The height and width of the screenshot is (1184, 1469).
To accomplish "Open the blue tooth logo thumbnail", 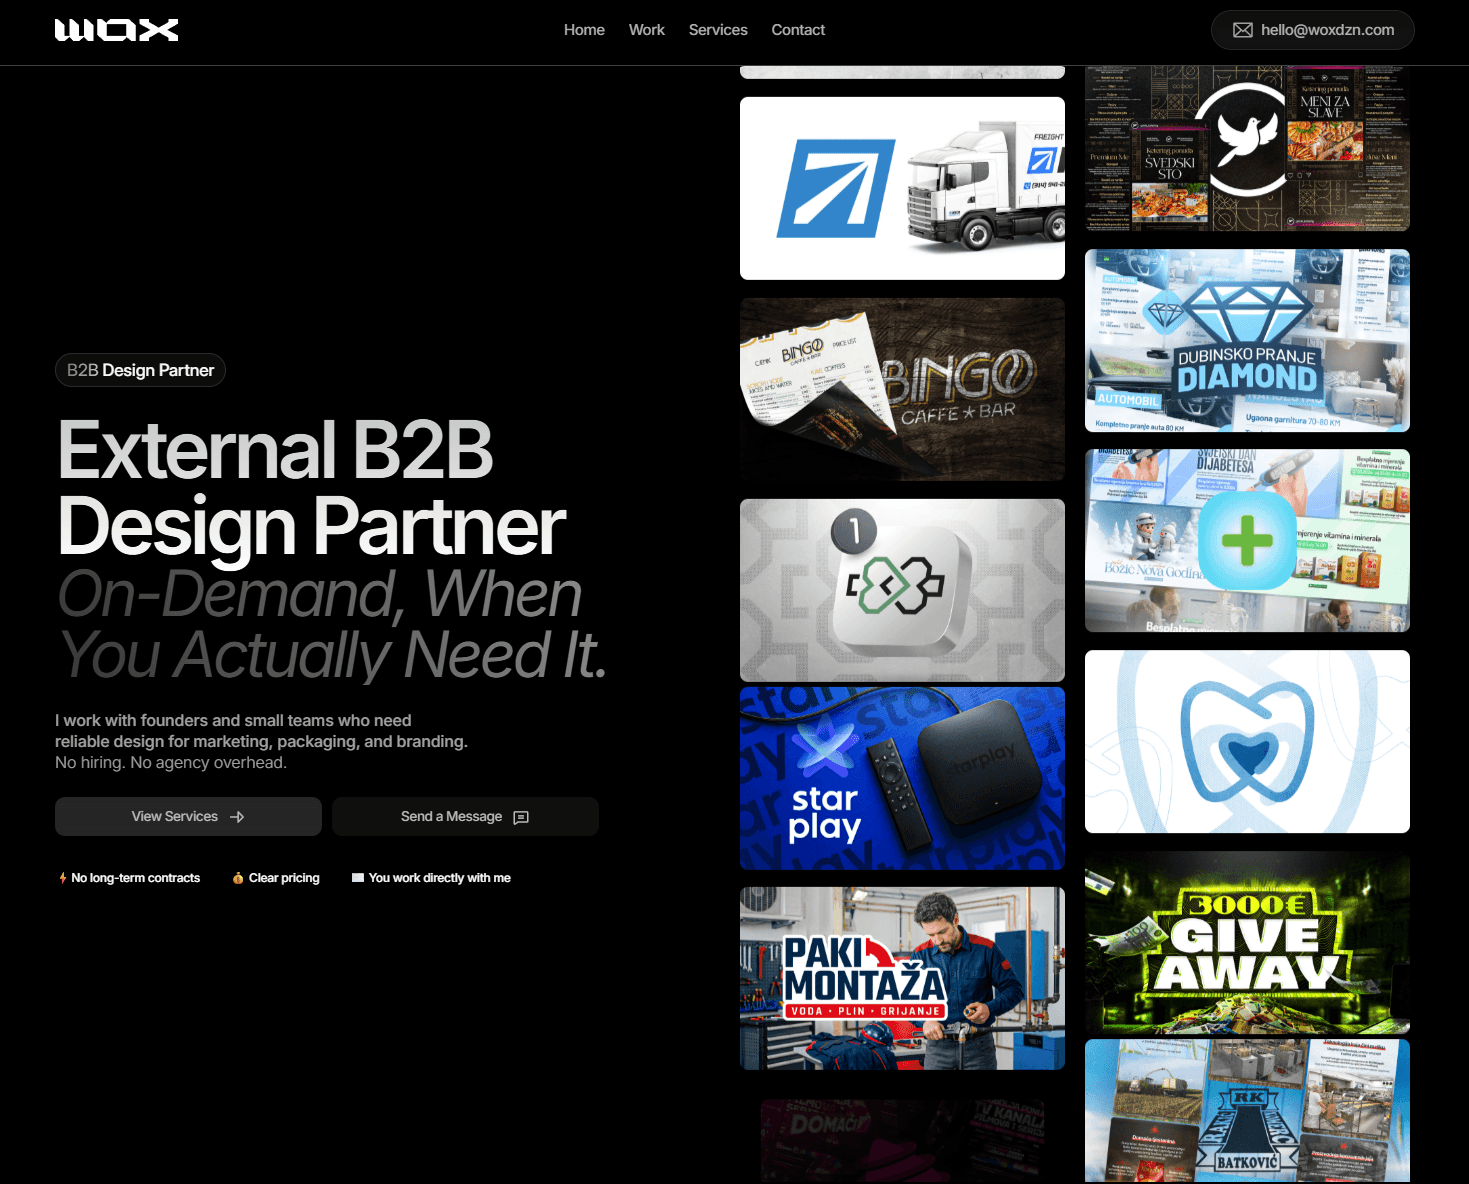I will [1247, 741].
